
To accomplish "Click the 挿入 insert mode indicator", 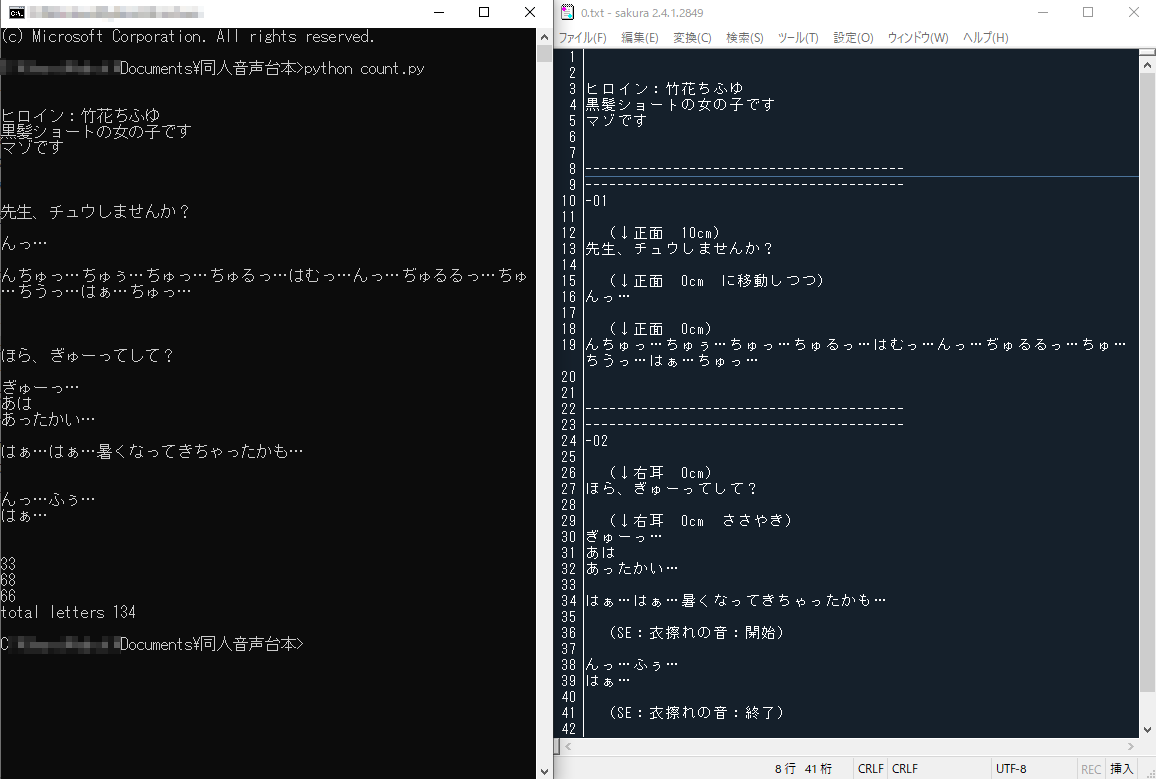I will (x=1121, y=769).
